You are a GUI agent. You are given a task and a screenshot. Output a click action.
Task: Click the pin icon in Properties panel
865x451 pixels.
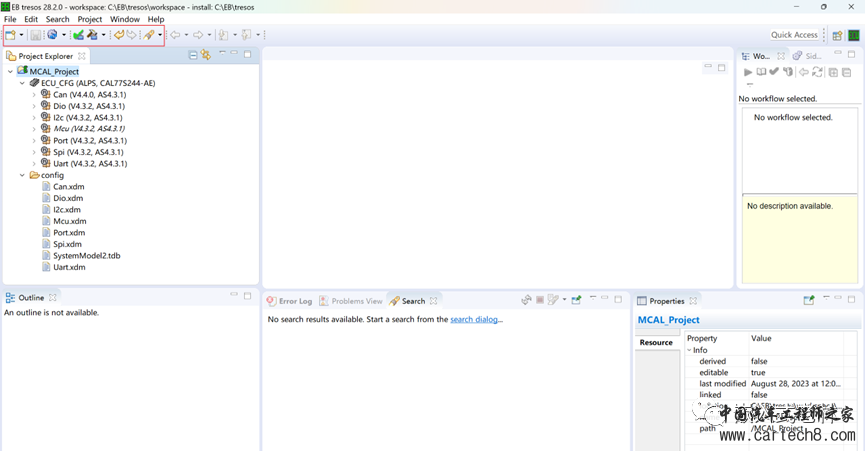point(809,300)
